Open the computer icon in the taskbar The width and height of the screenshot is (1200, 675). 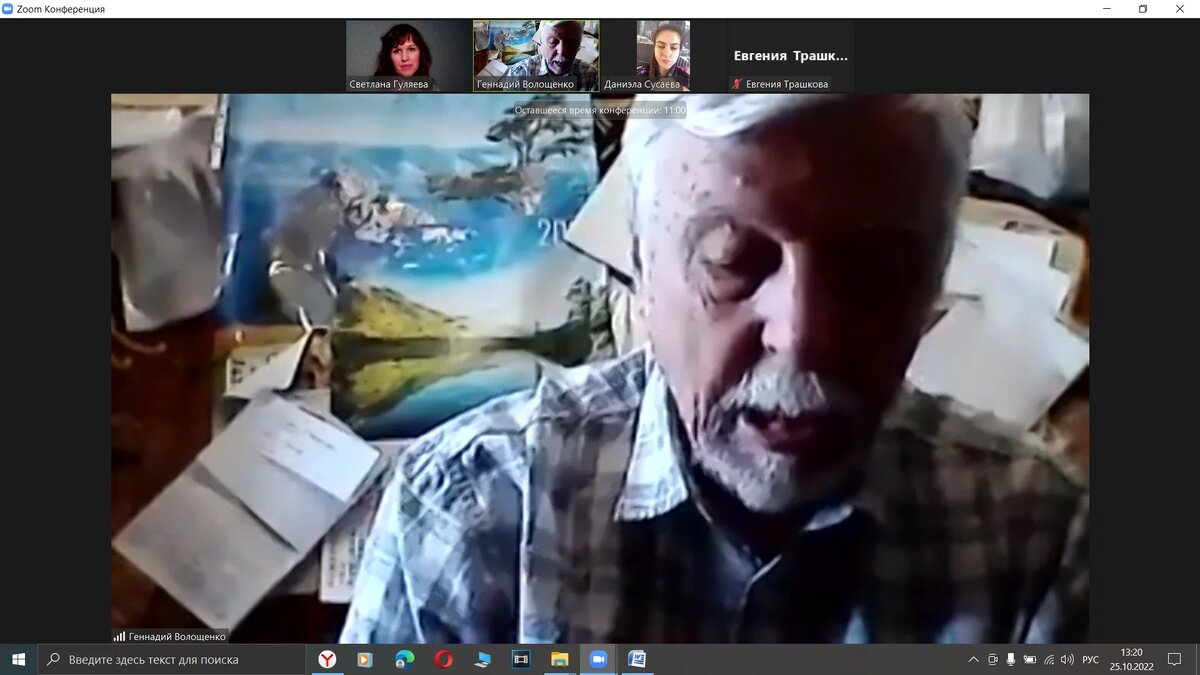tap(483, 659)
